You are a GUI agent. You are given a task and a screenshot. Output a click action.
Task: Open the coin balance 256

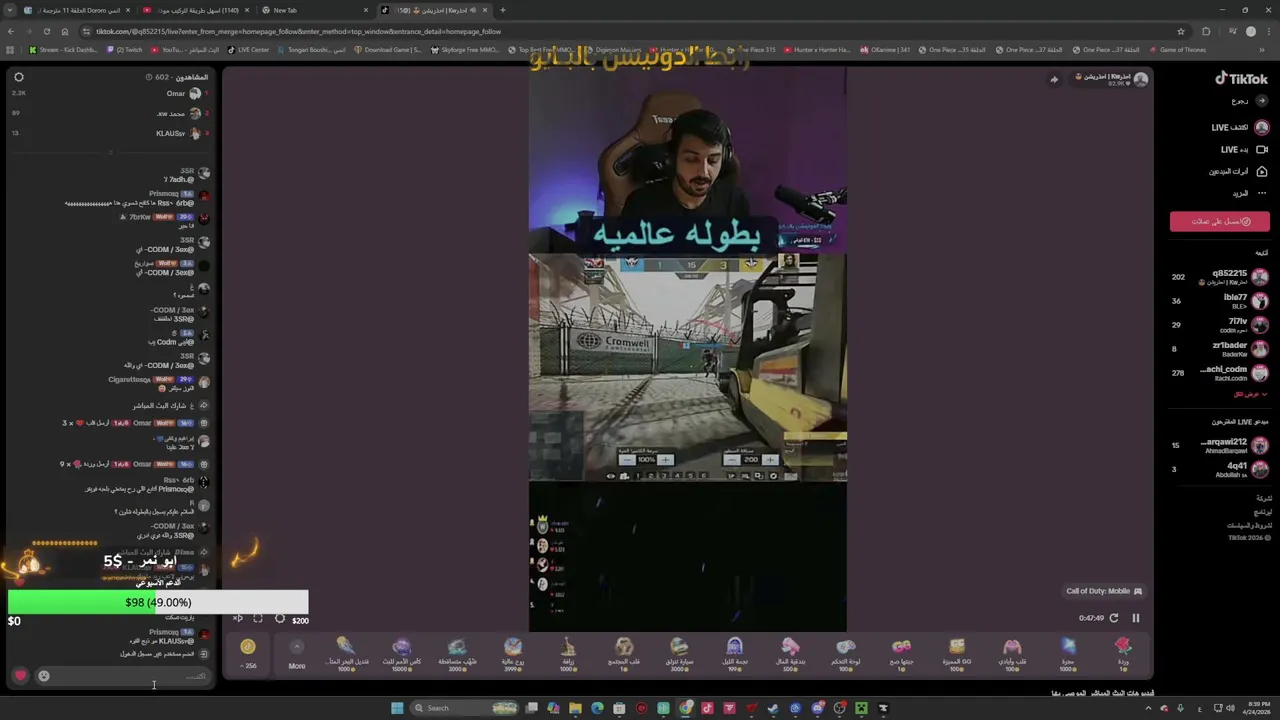[x=248, y=654]
